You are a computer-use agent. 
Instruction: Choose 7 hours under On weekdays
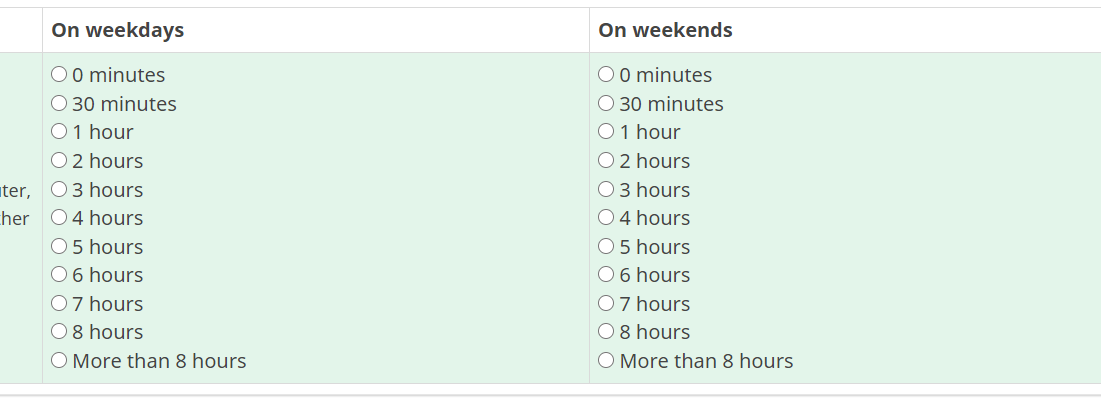tap(59, 303)
